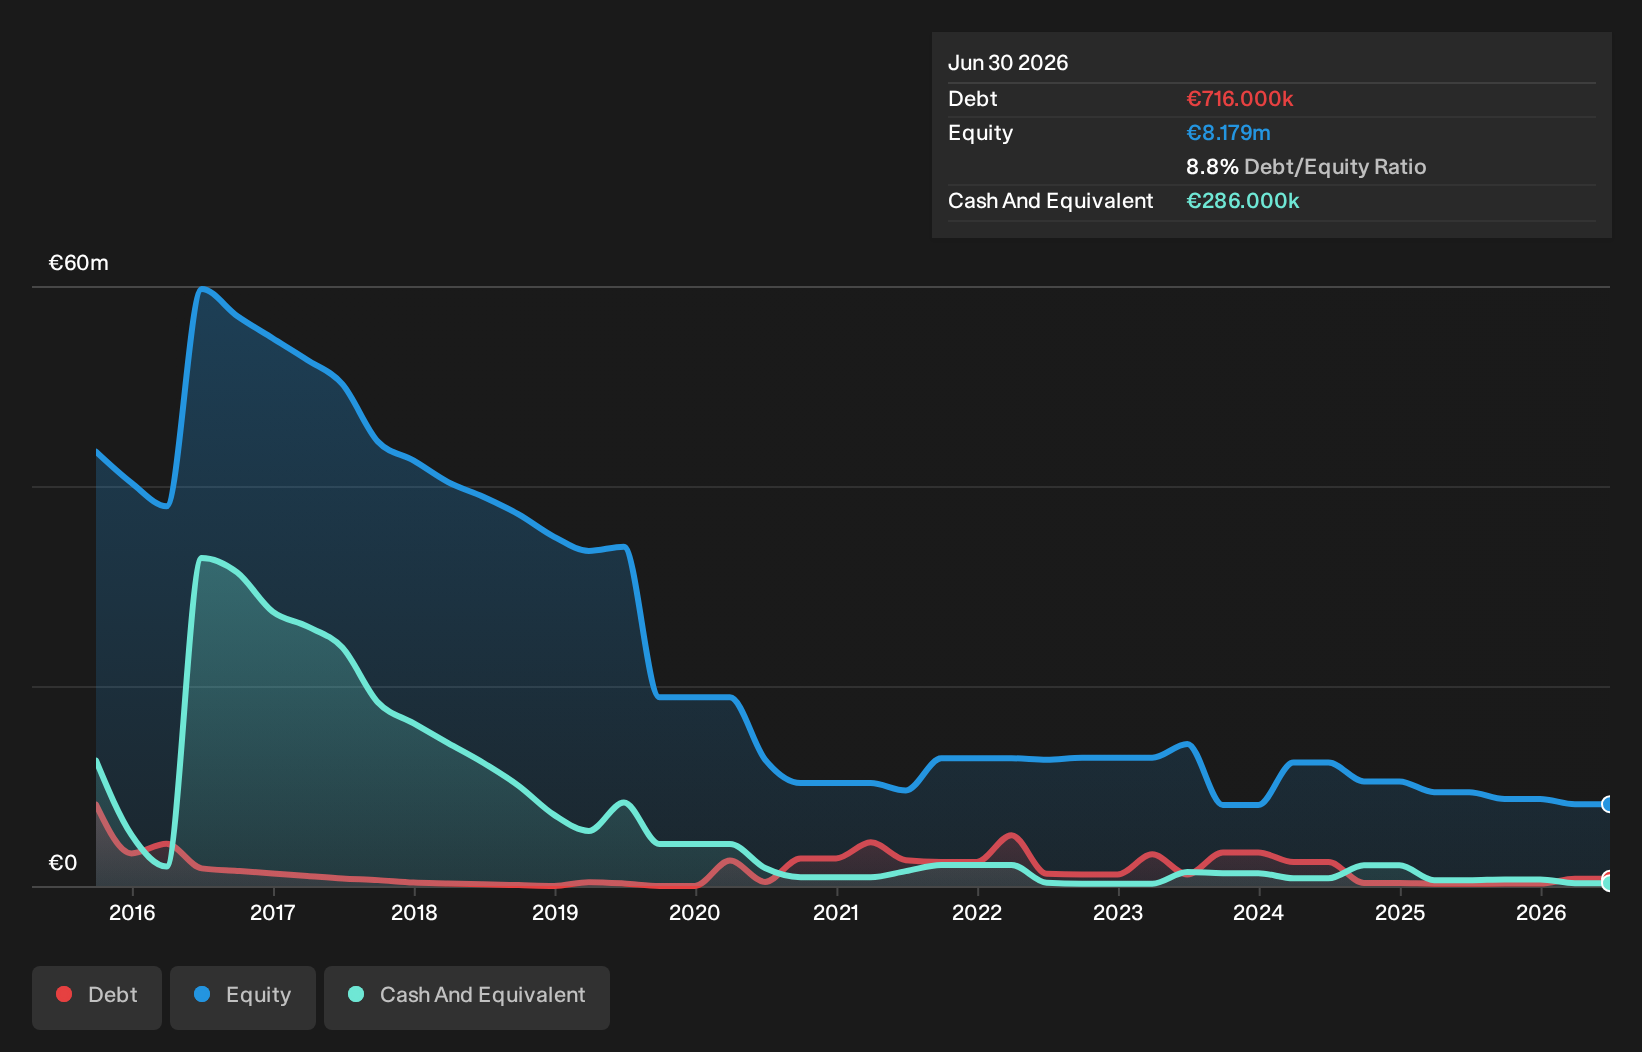Screen dimensions: 1642x1052
Task: Click the red Debt legend dot
Action: 64,994
